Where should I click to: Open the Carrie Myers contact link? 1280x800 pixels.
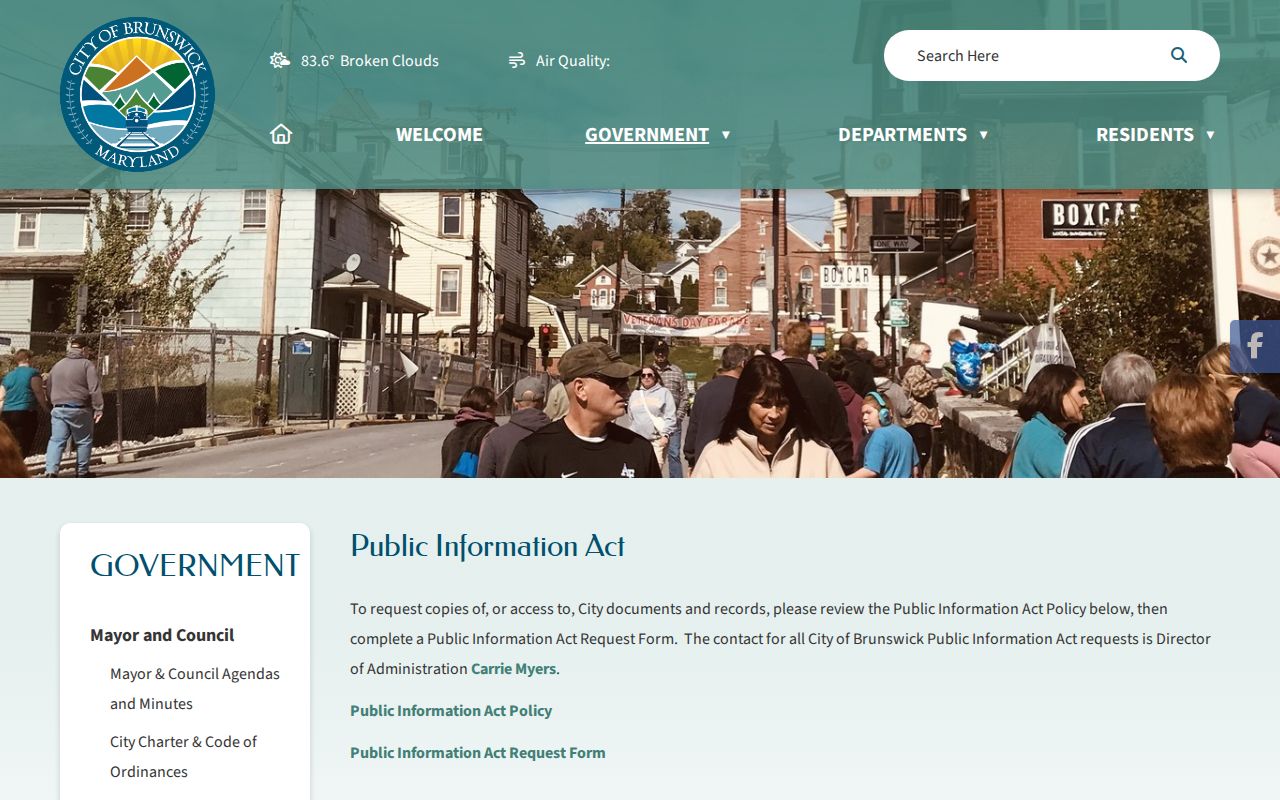(x=513, y=669)
